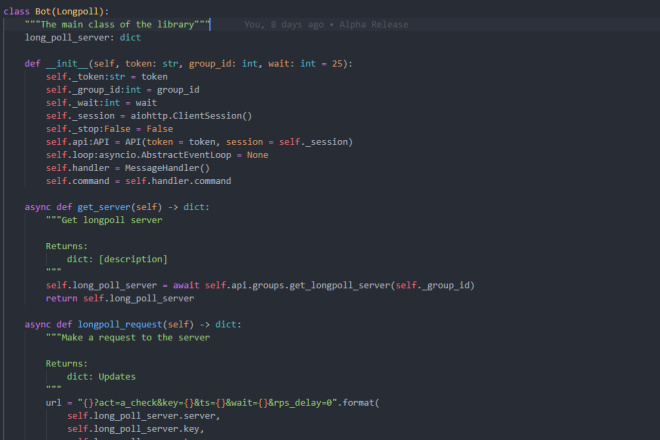The width and height of the screenshot is (660, 440).
Task: Click the Bot class name in definition
Action: click(x=43, y=11)
